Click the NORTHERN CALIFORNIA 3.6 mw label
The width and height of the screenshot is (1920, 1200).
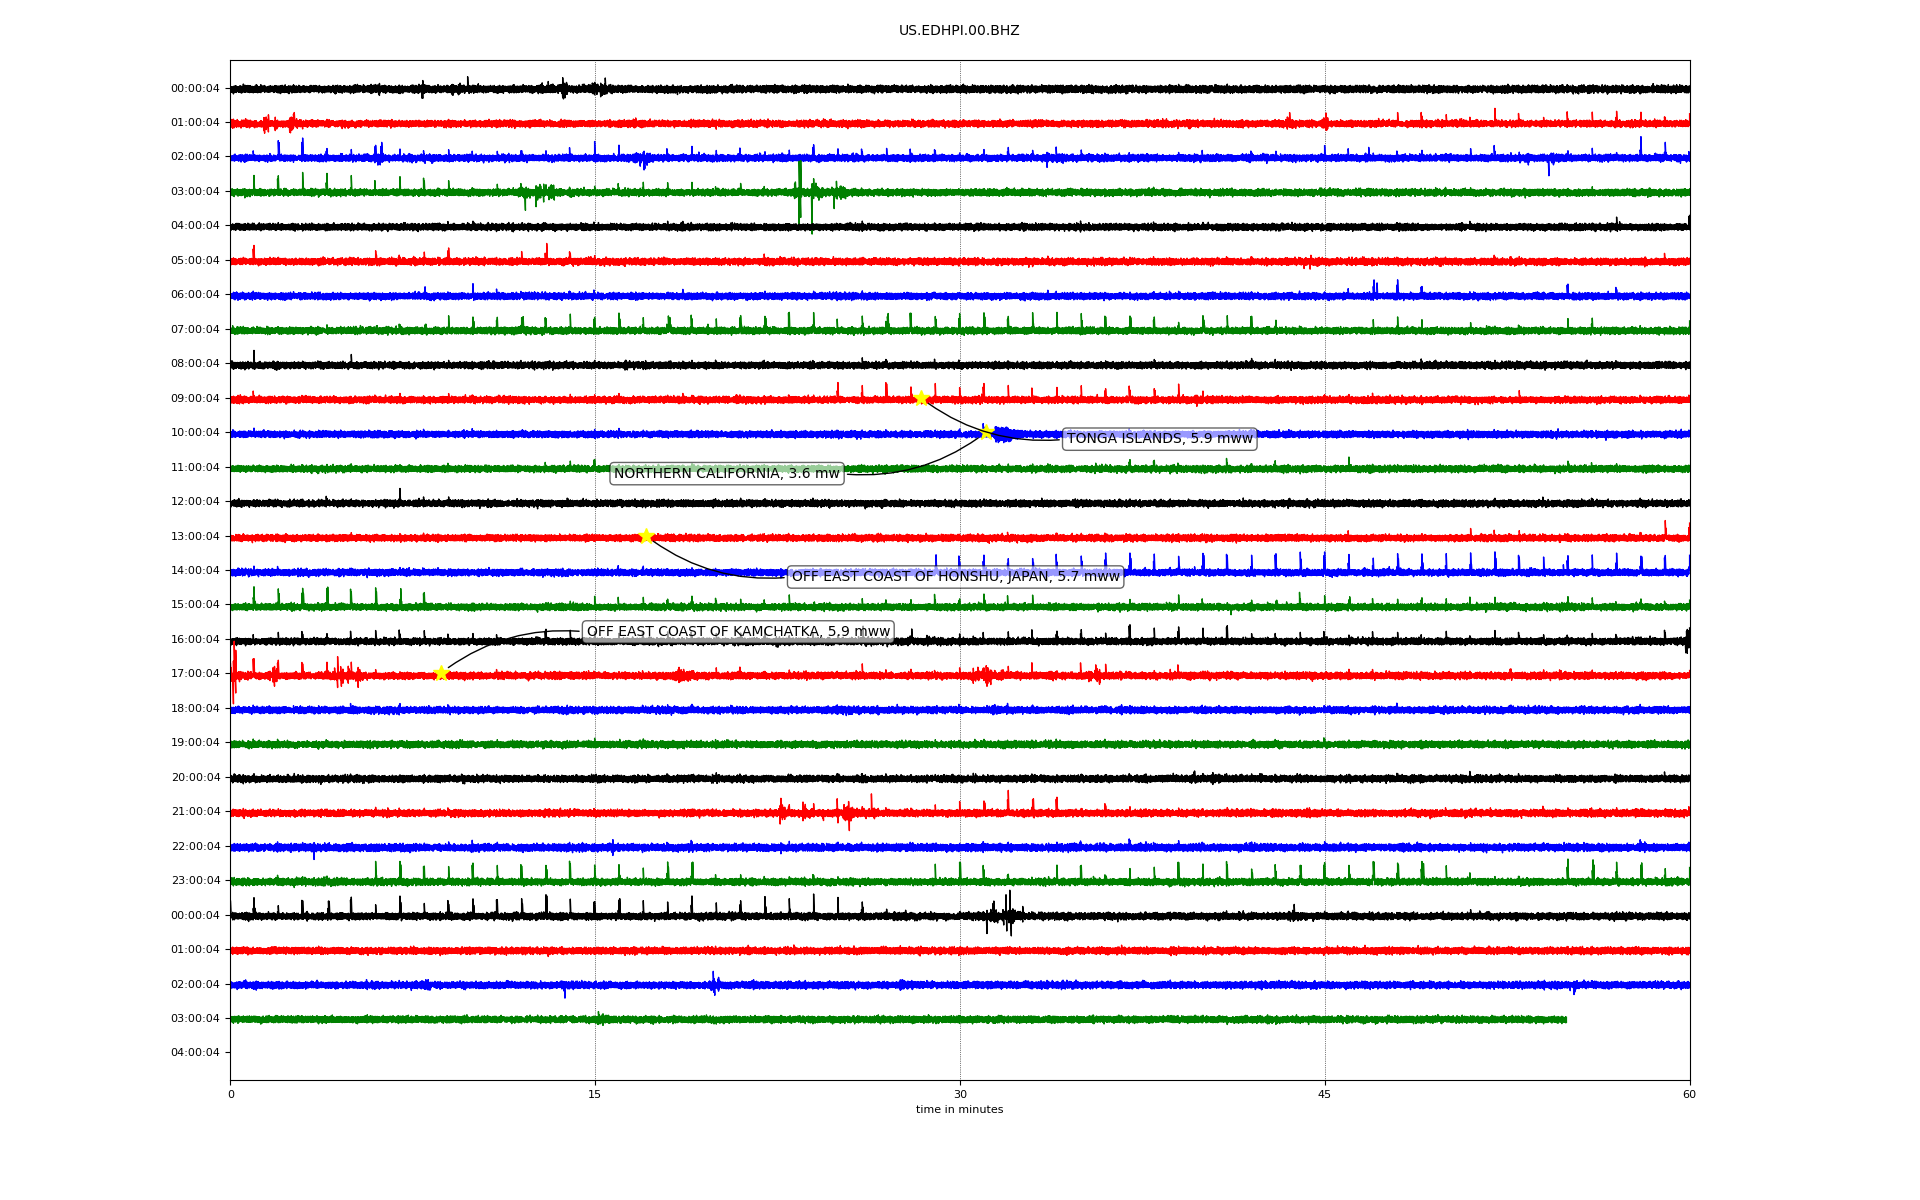pos(726,474)
